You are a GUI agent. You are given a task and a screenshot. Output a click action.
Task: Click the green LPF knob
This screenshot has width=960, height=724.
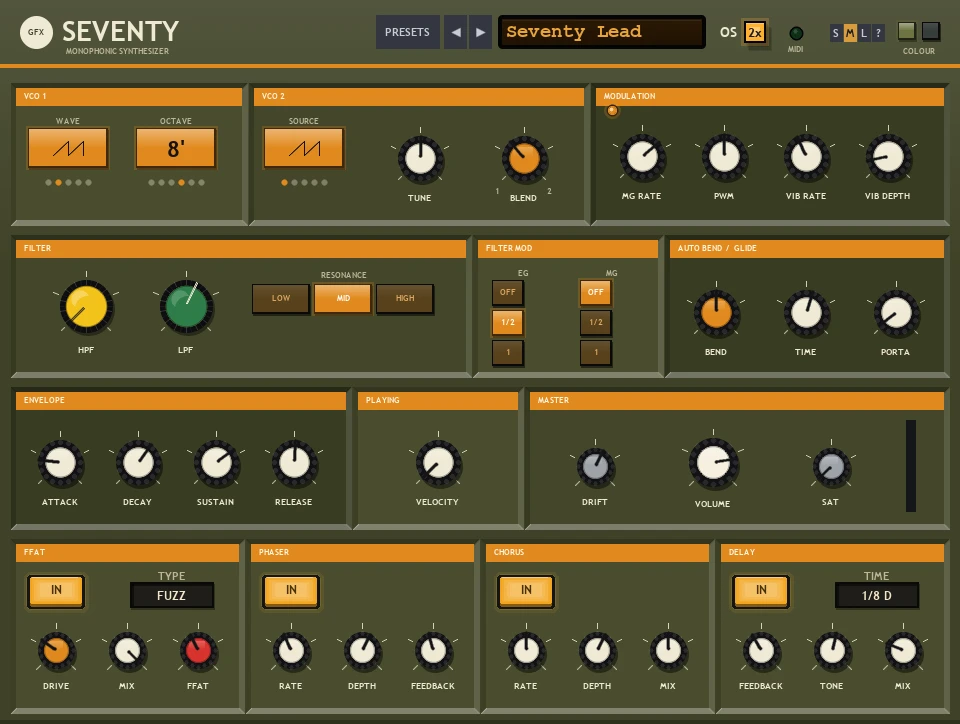[x=187, y=307]
